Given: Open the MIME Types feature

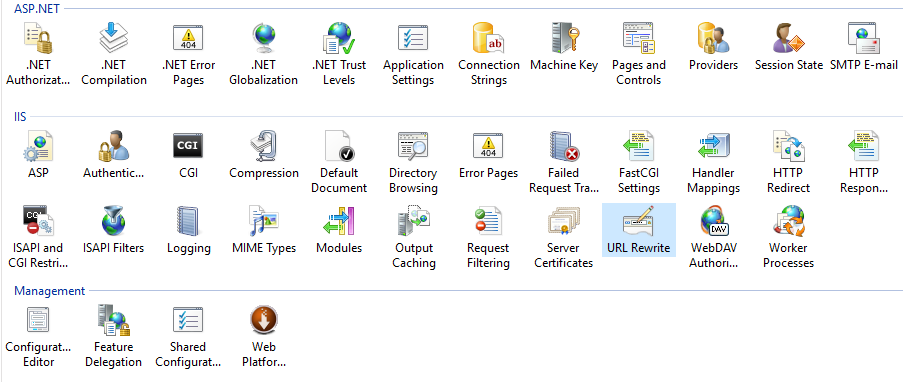Looking at the screenshot, I should tap(264, 230).
